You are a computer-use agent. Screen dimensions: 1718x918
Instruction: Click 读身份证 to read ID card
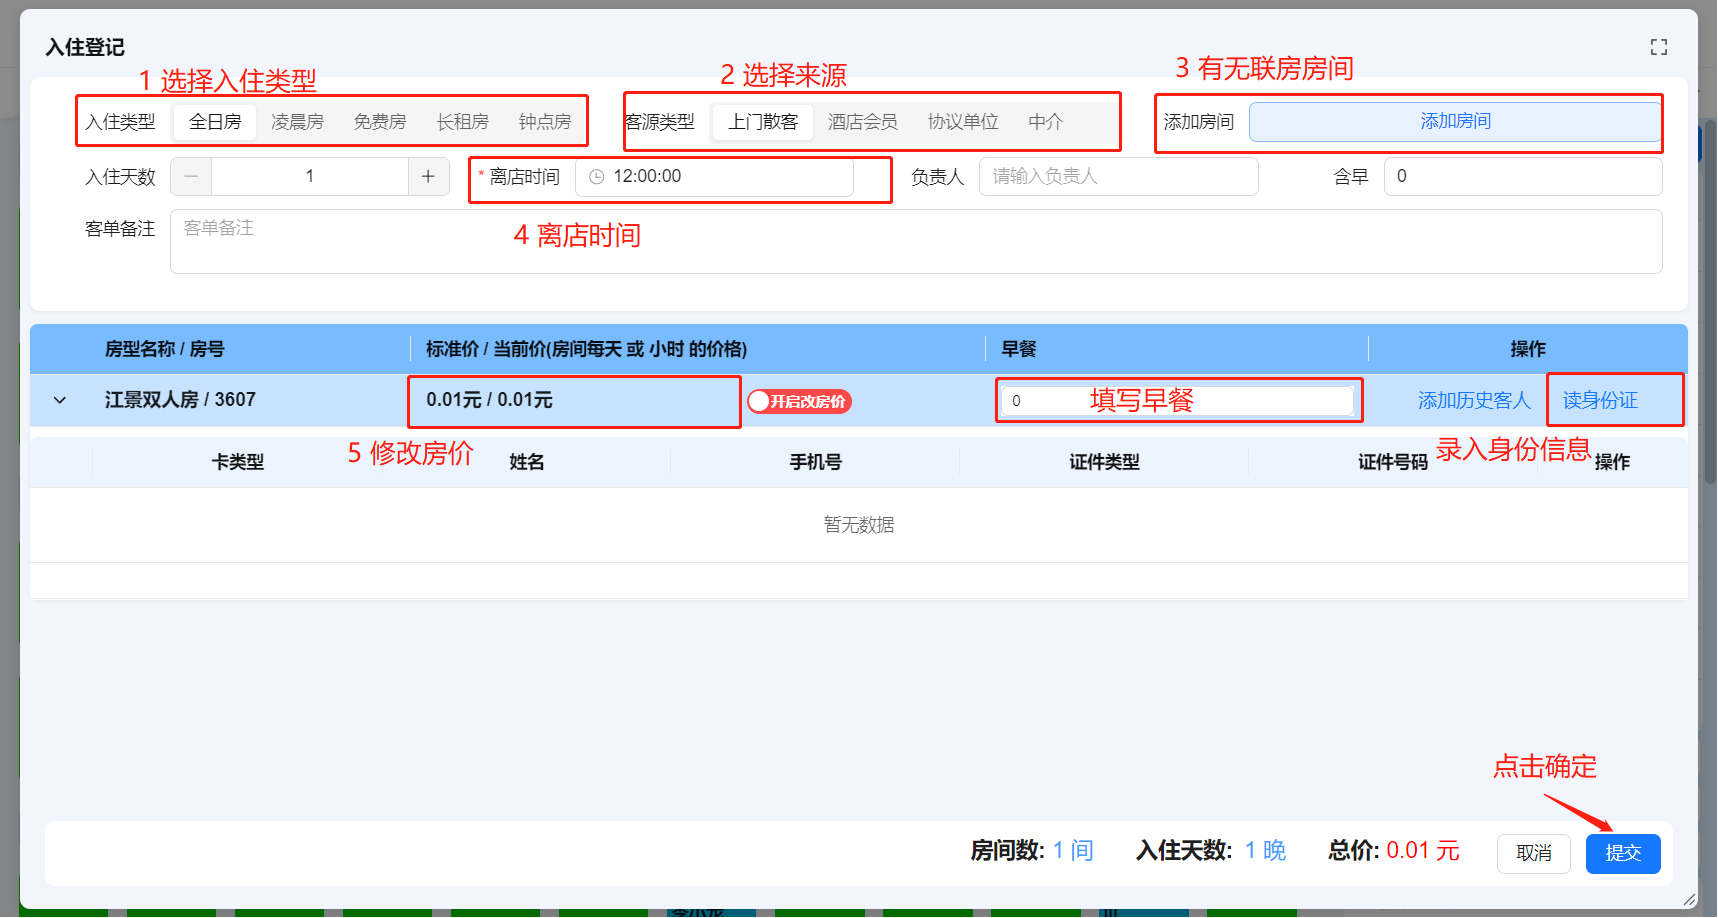coord(1599,401)
